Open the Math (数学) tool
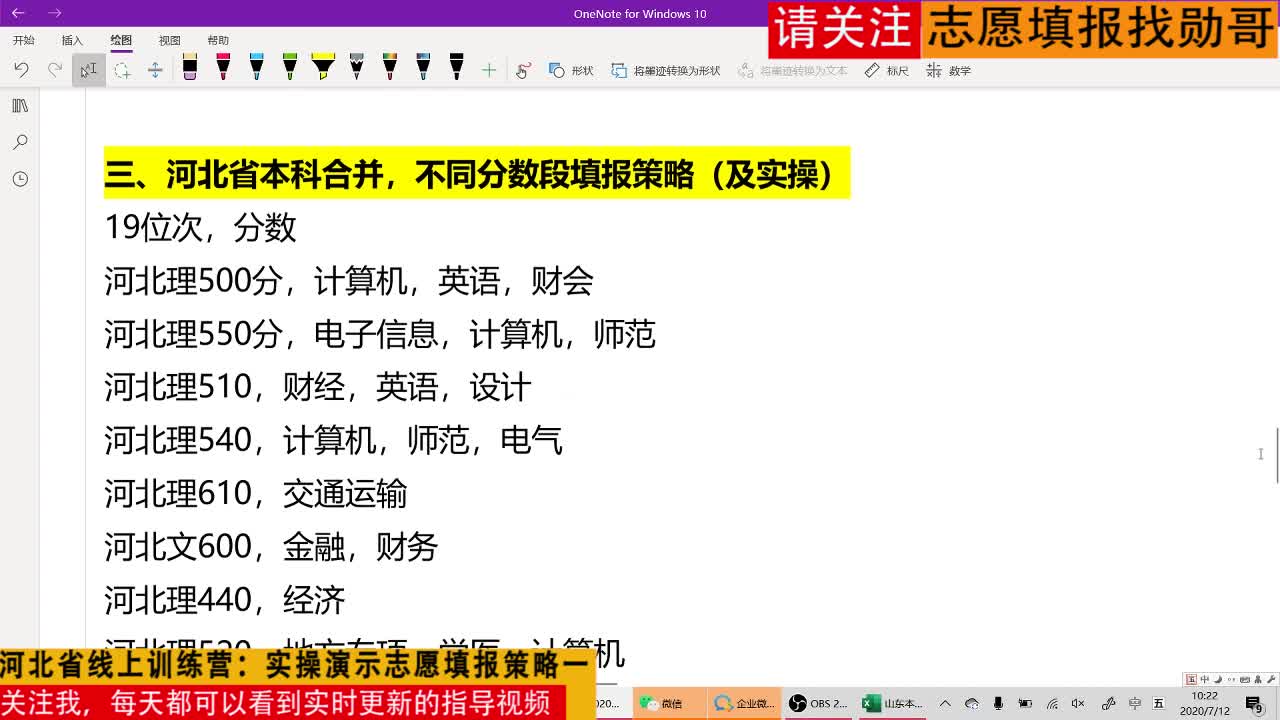Screen dimensions: 1280x720 [x=949, y=70]
